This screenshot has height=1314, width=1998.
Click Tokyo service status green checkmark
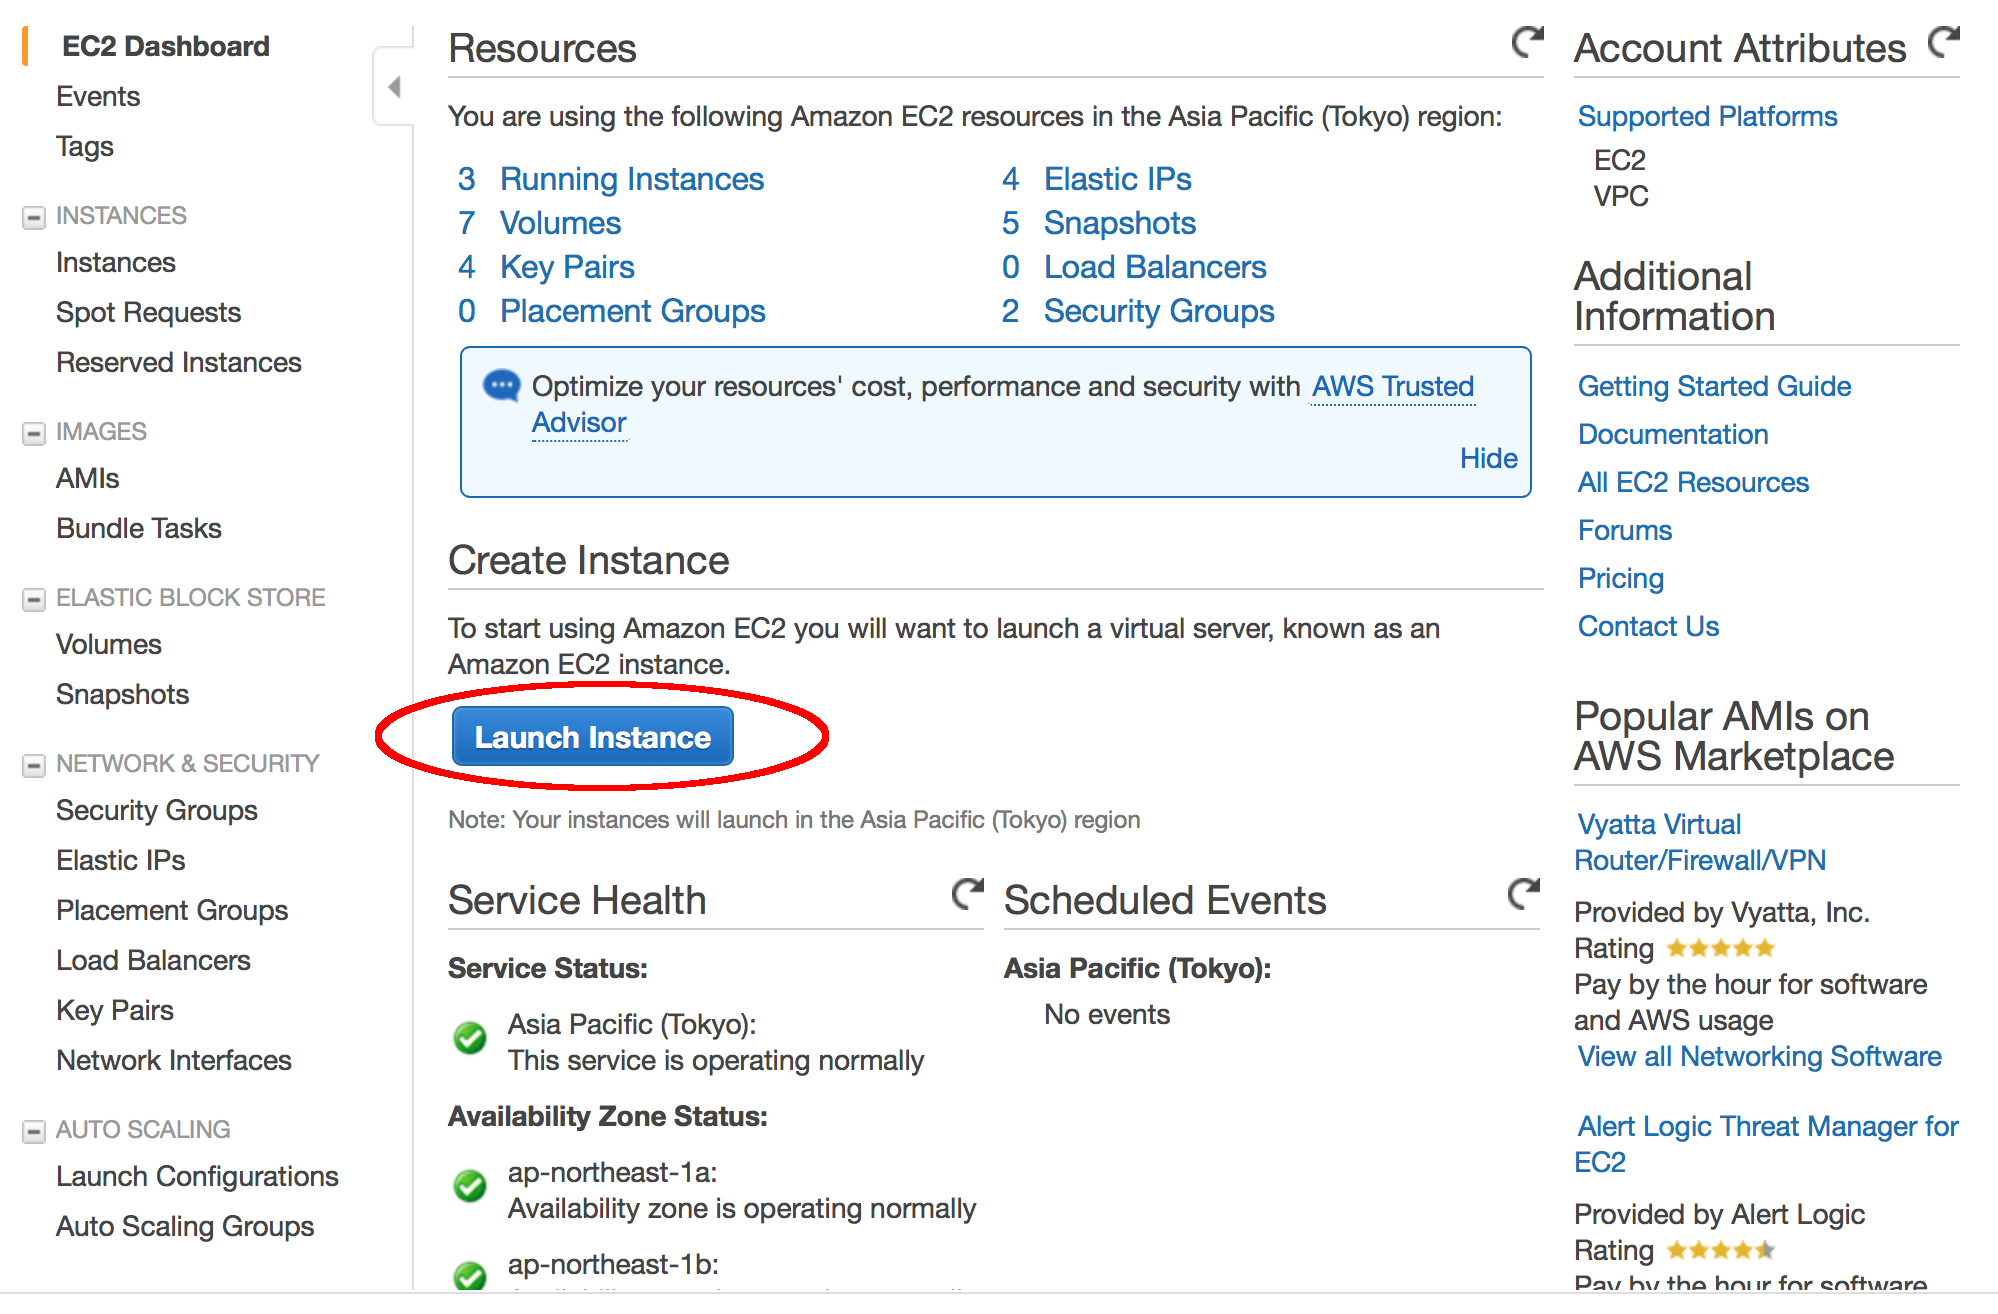470,1038
